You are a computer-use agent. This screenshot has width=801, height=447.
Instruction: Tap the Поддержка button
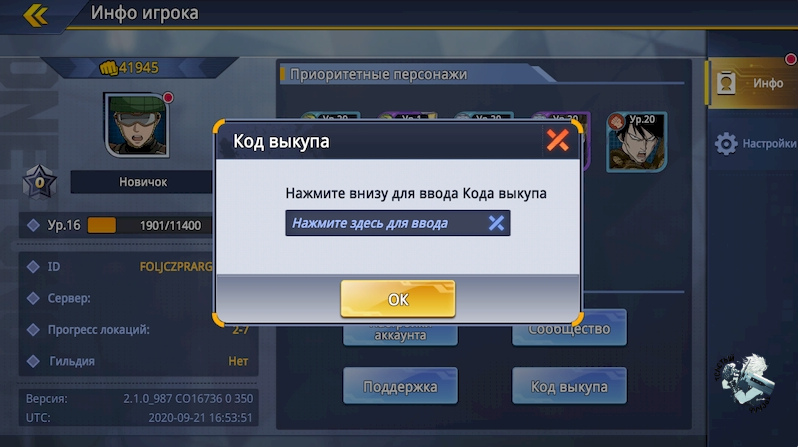[400, 386]
